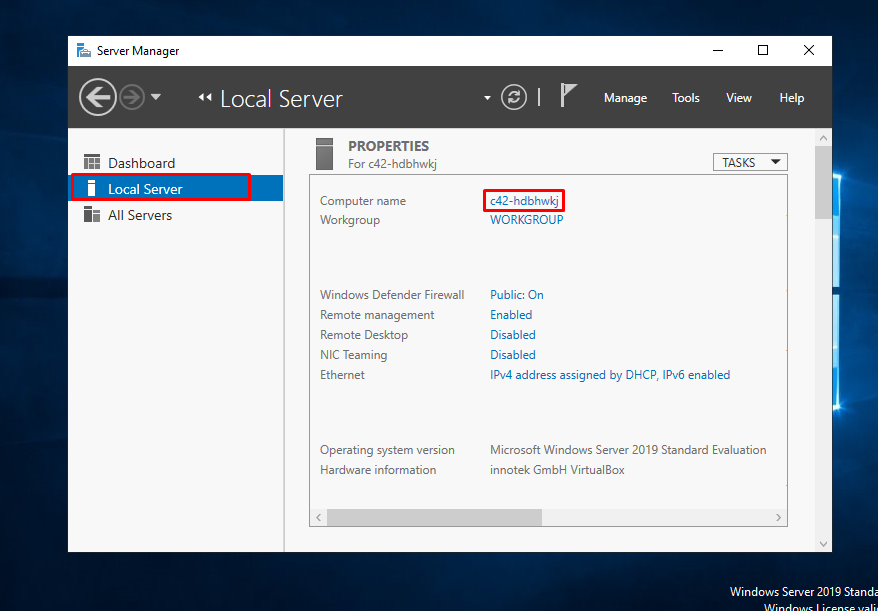
Task: Open the Windows Defender Firewall Public: On link
Action: (x=517, y=294)
